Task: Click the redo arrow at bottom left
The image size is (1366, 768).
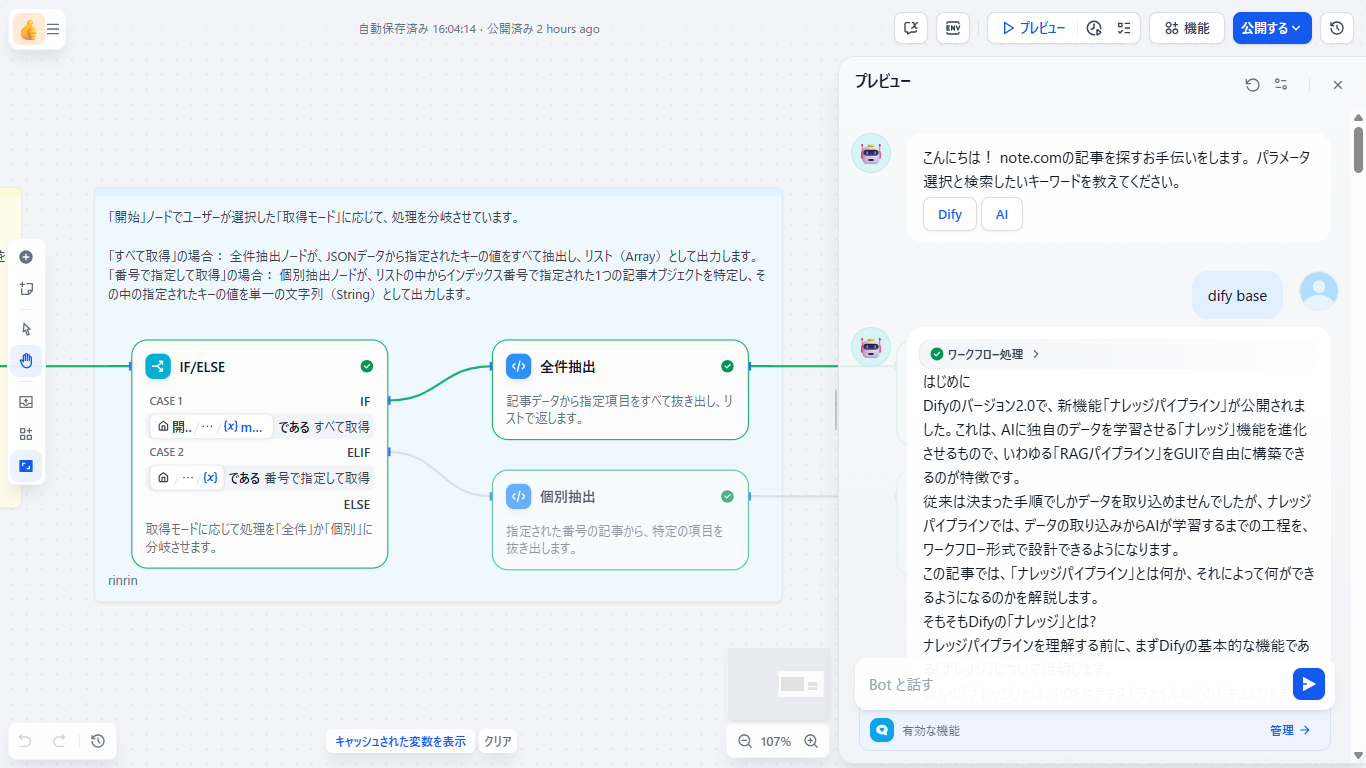Action: point(59,741)
